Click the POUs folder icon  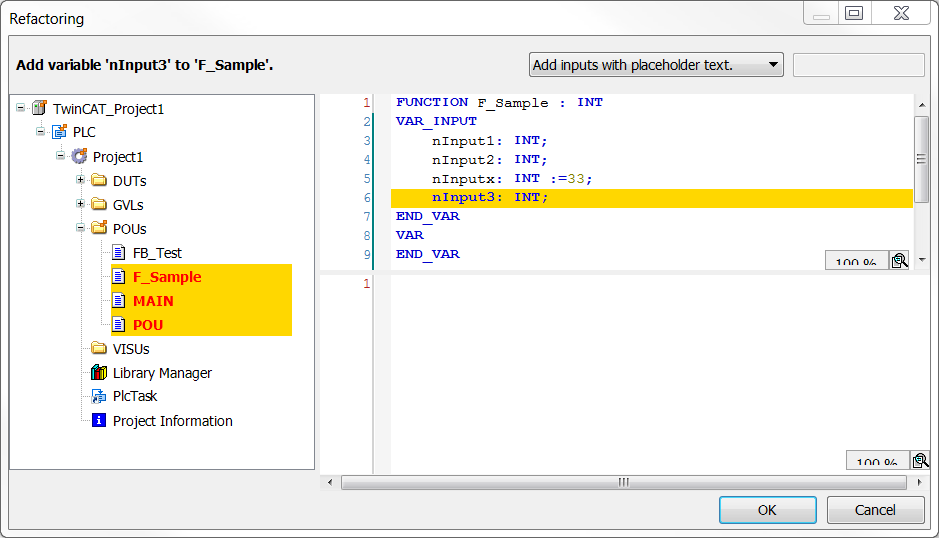(x=99, y=228)
